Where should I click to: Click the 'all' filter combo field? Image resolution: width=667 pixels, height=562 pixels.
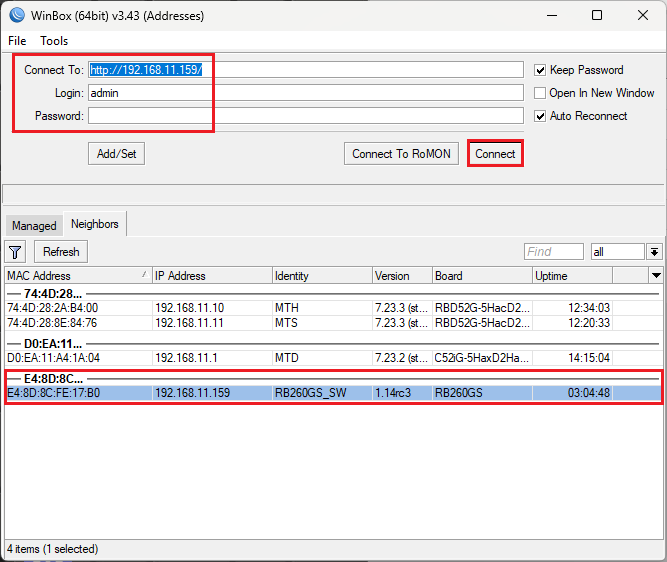617,252
